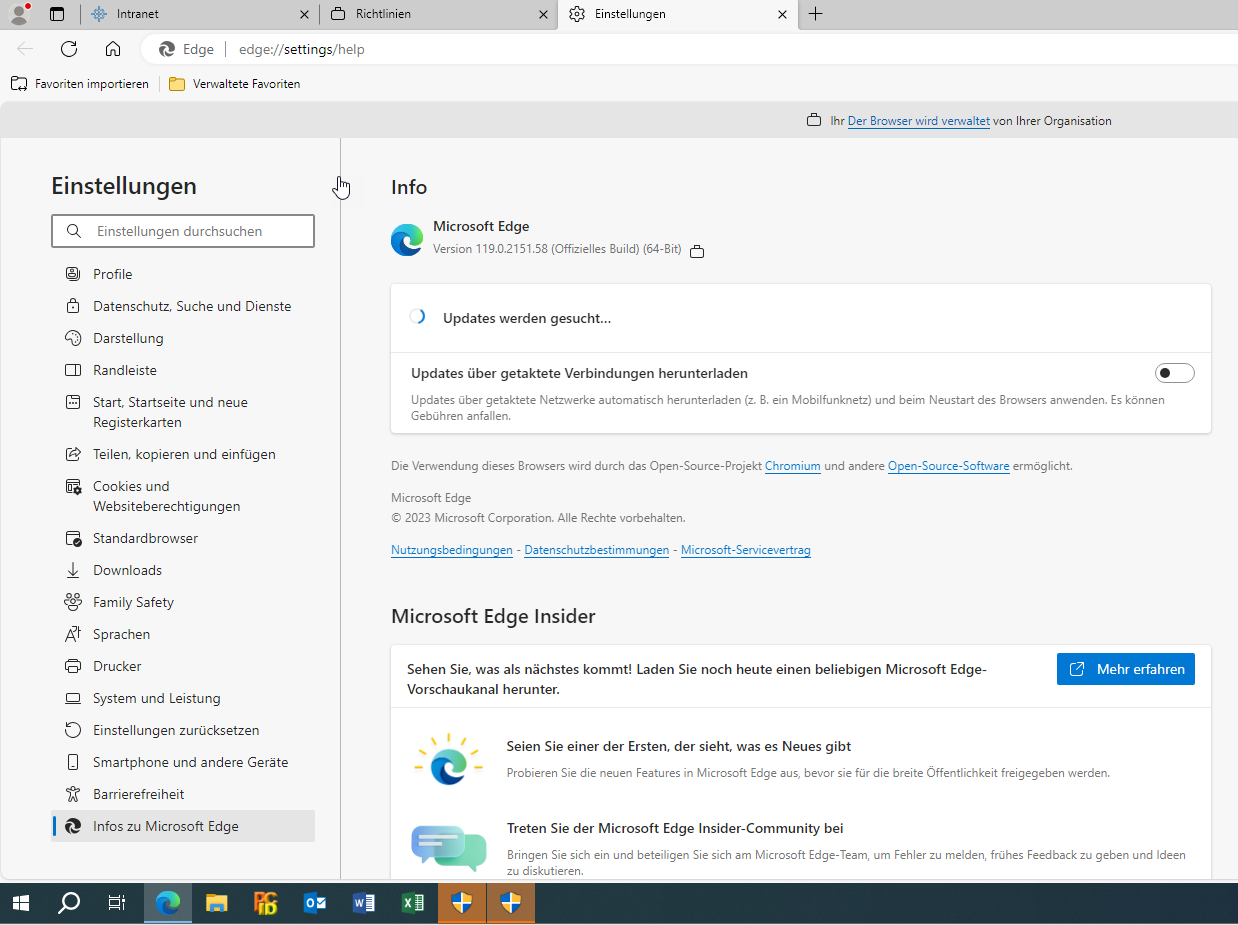
Task: Open Teilen, kopieren und einfügen
Action: coord(183,454)
